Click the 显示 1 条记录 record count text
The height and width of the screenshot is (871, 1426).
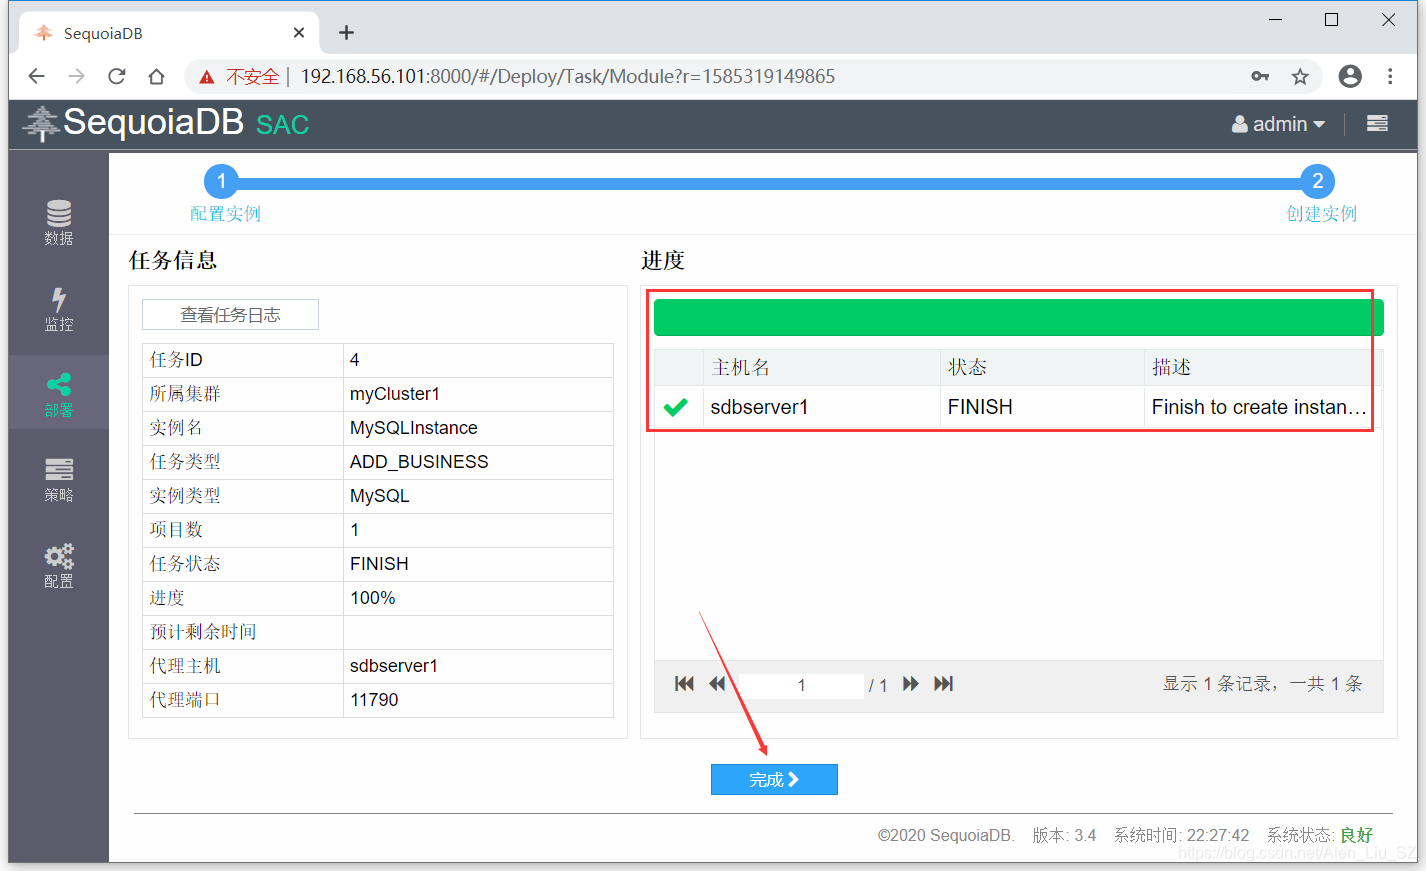point(1262,684)
